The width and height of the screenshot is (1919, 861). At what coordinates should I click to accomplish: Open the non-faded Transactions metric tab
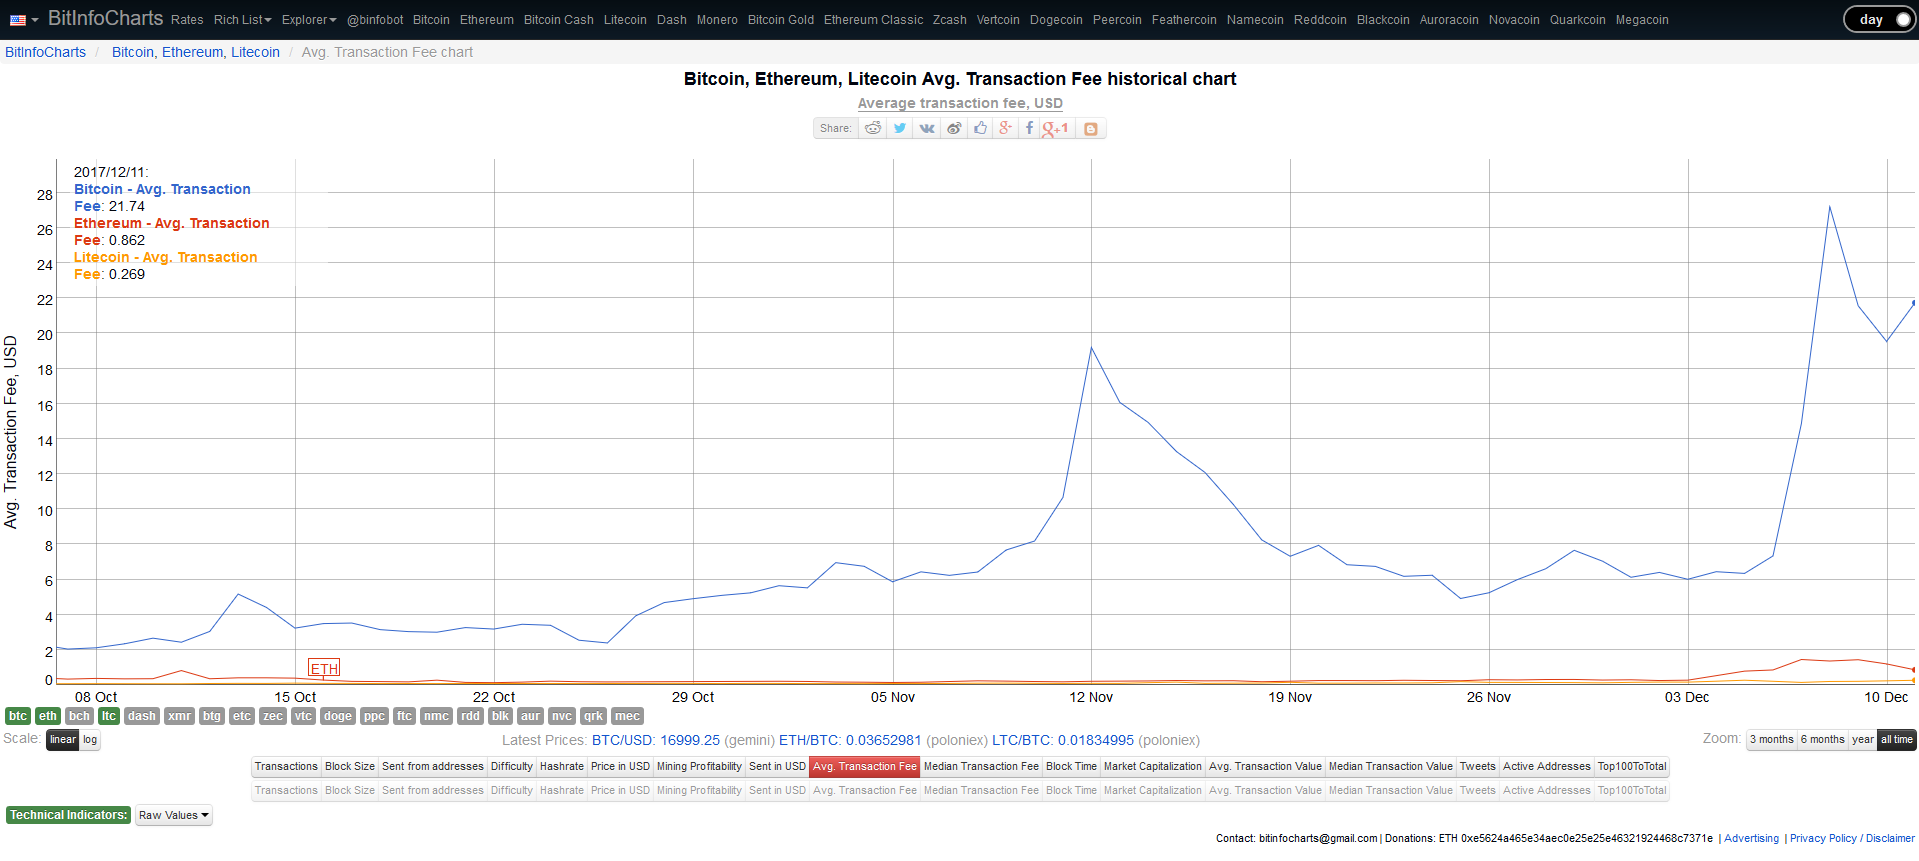[x=286, y=767]
